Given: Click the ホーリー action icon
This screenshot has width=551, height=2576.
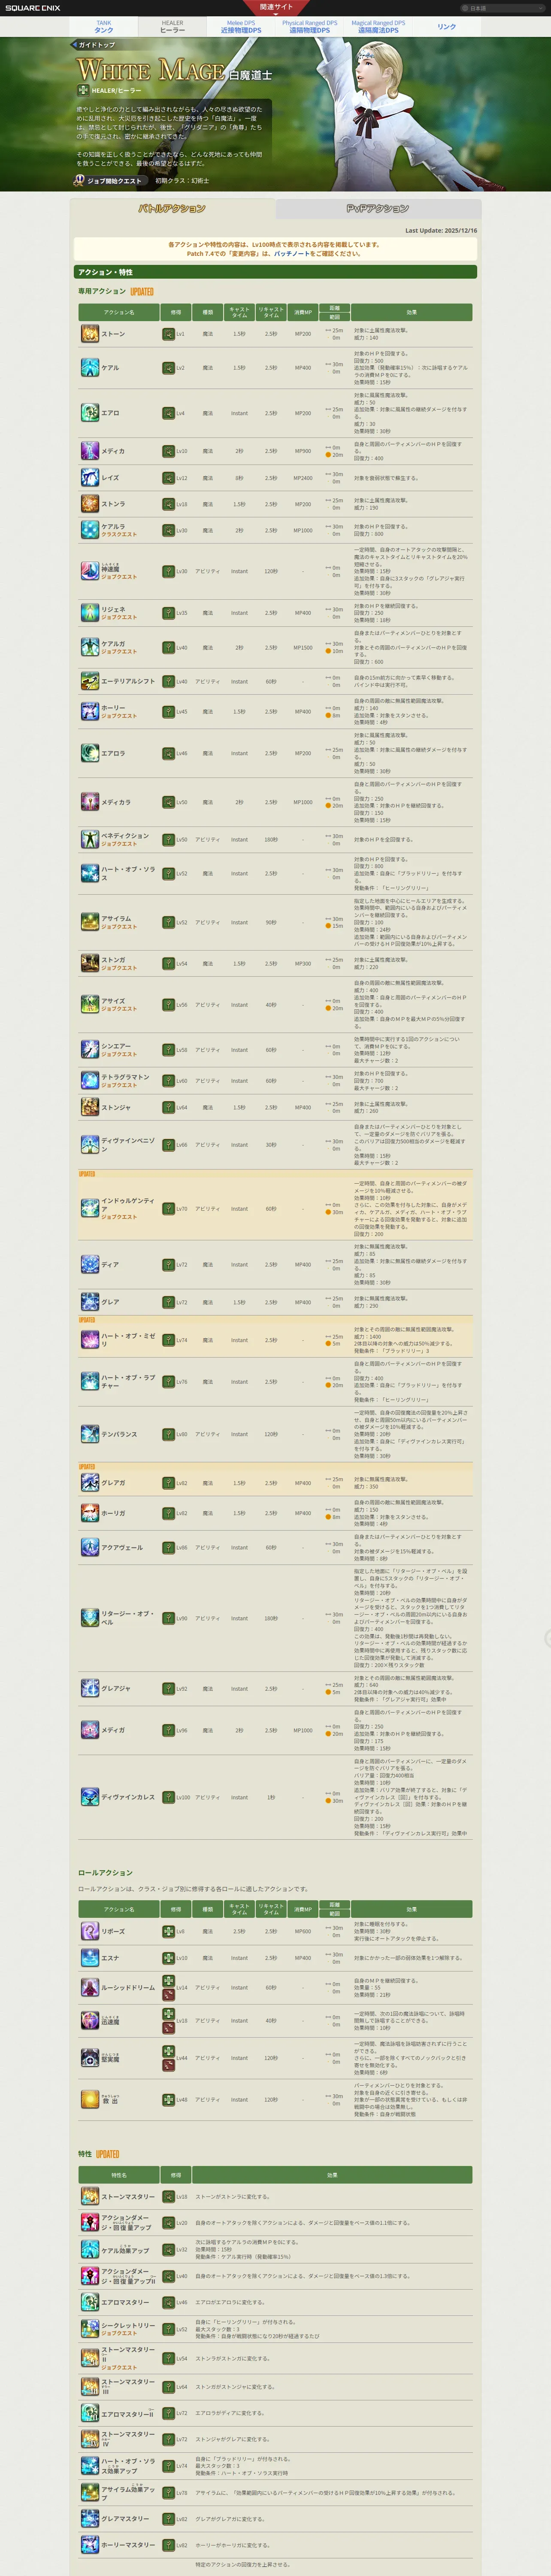Looking at the screenshot, I should tap(90, 712).
